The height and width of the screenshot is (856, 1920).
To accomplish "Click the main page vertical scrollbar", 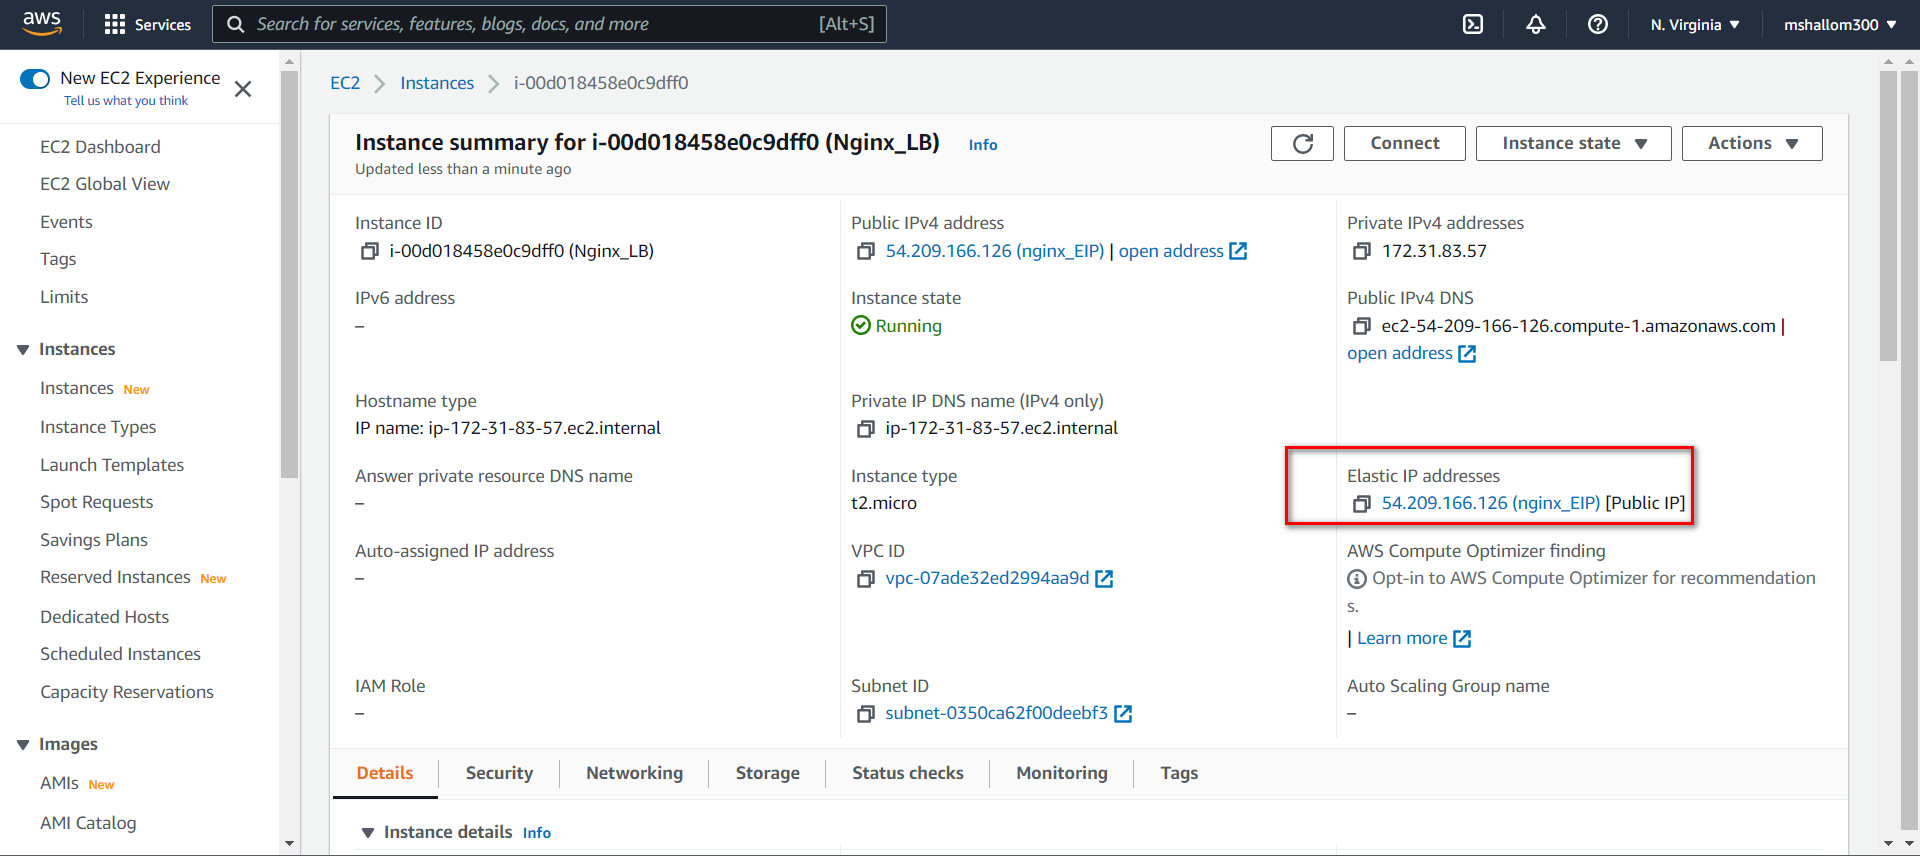I will pyautogui.click(x=1888, y=215).
